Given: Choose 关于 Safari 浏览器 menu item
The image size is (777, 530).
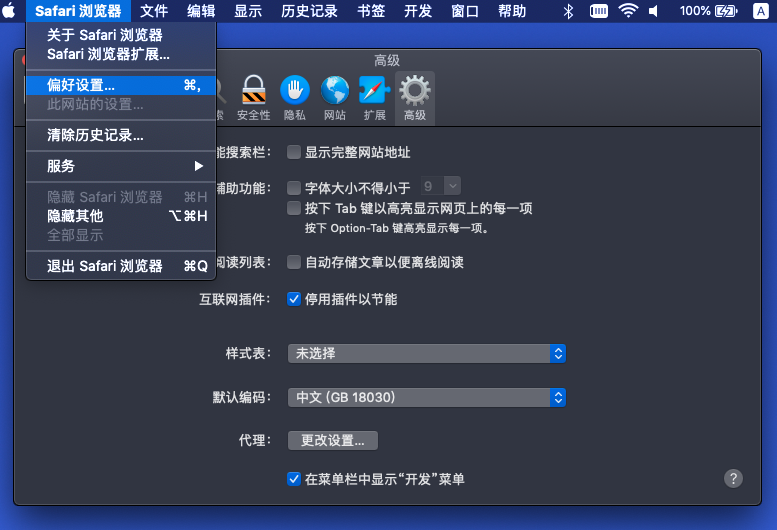Looking at the screenshot, I should [x=121, y=35].
